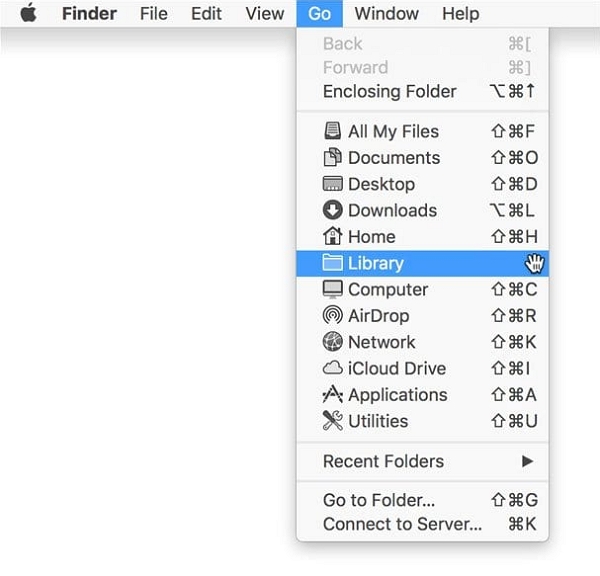
Task: Open the Finder menu
Action: coord(90,14)
